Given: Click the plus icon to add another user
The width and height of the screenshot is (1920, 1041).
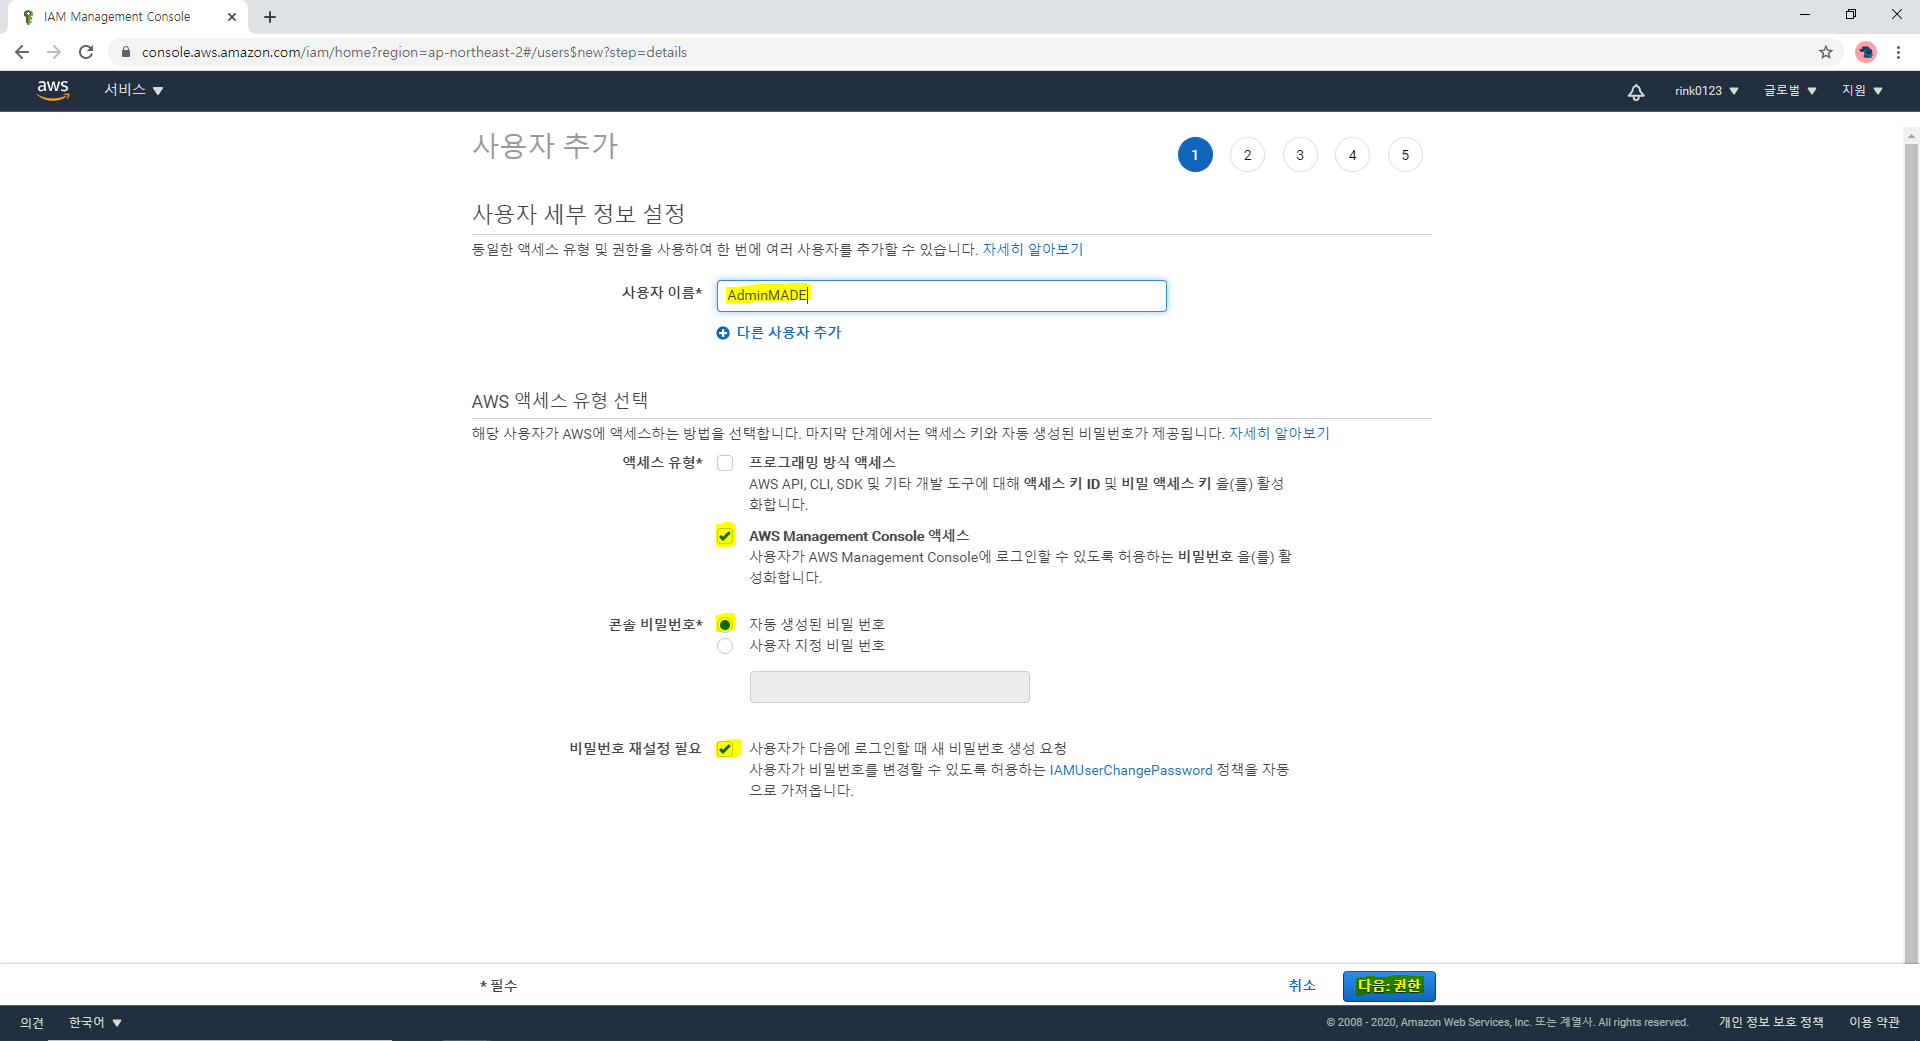Looking at the screenshot, I should [x=723, y=333].
